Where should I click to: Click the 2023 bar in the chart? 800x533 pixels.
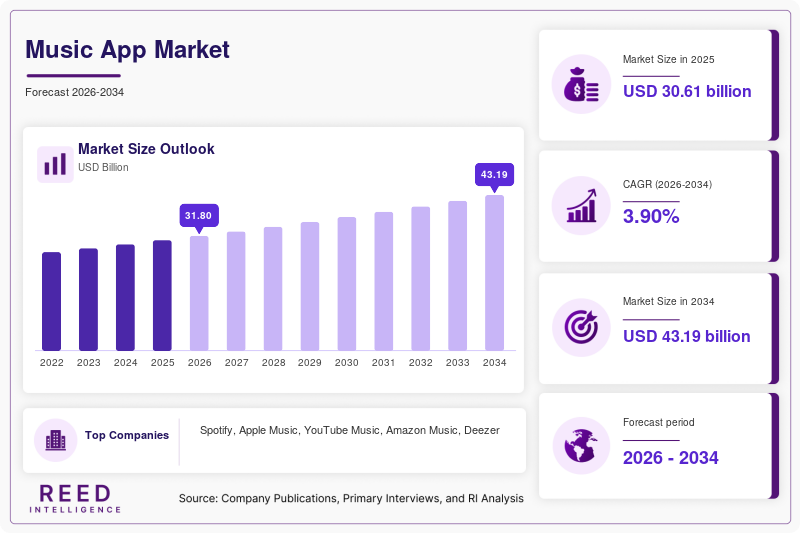88,299
